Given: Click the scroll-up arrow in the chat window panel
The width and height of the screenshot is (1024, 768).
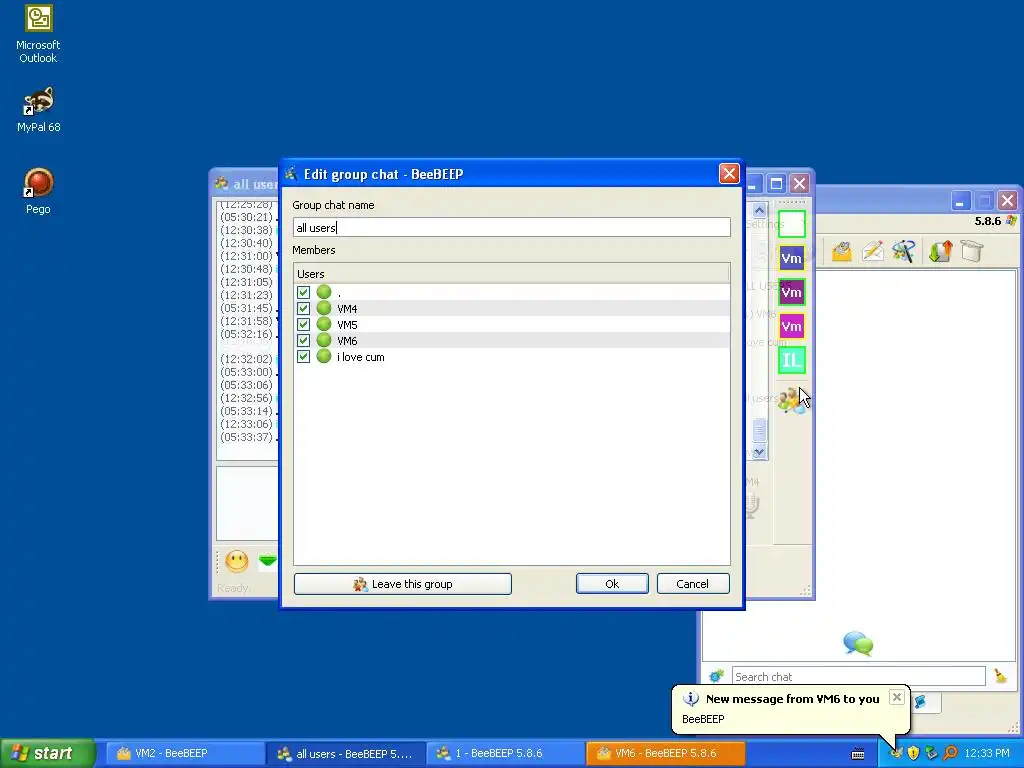Looking at the screenshot, I should [759, 210].
